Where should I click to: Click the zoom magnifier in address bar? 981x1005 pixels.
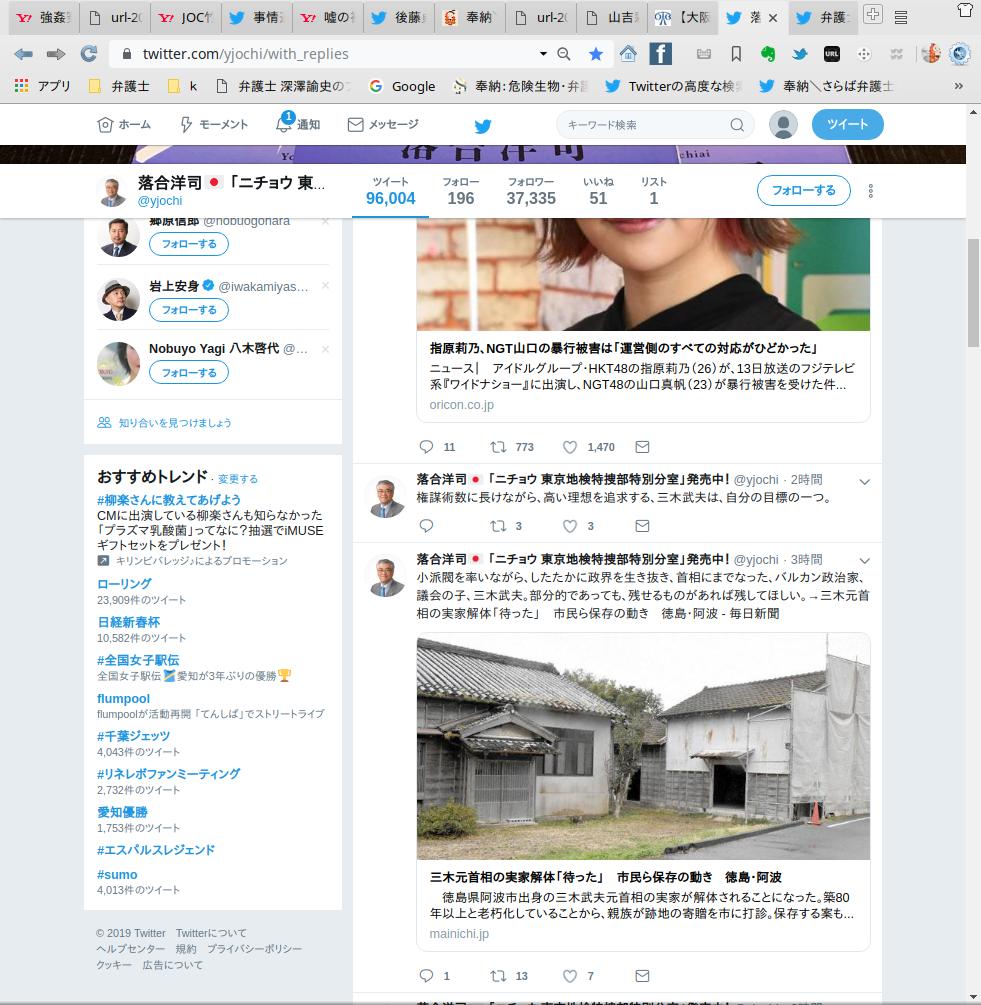(564, 54)
